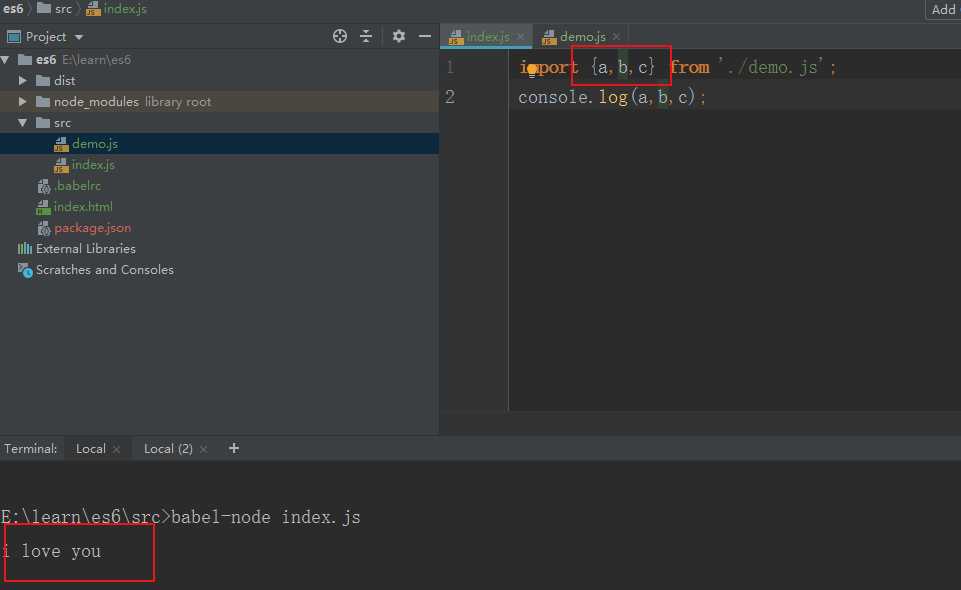Collapse the es6 root folder arrow
The width and height of the screenshot is (961, 590).
click(x=6, y=59)
